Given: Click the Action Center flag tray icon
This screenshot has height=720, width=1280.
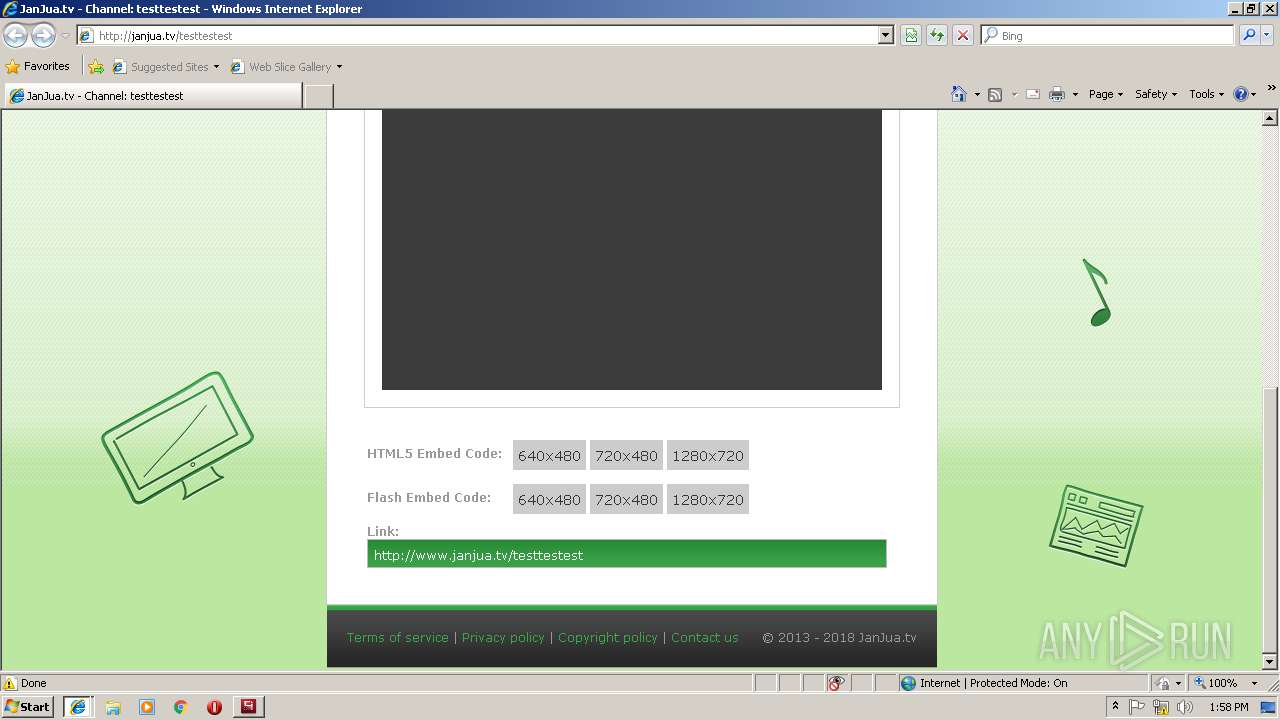Looking at the screenshot, I should (x=1138, y=707).
